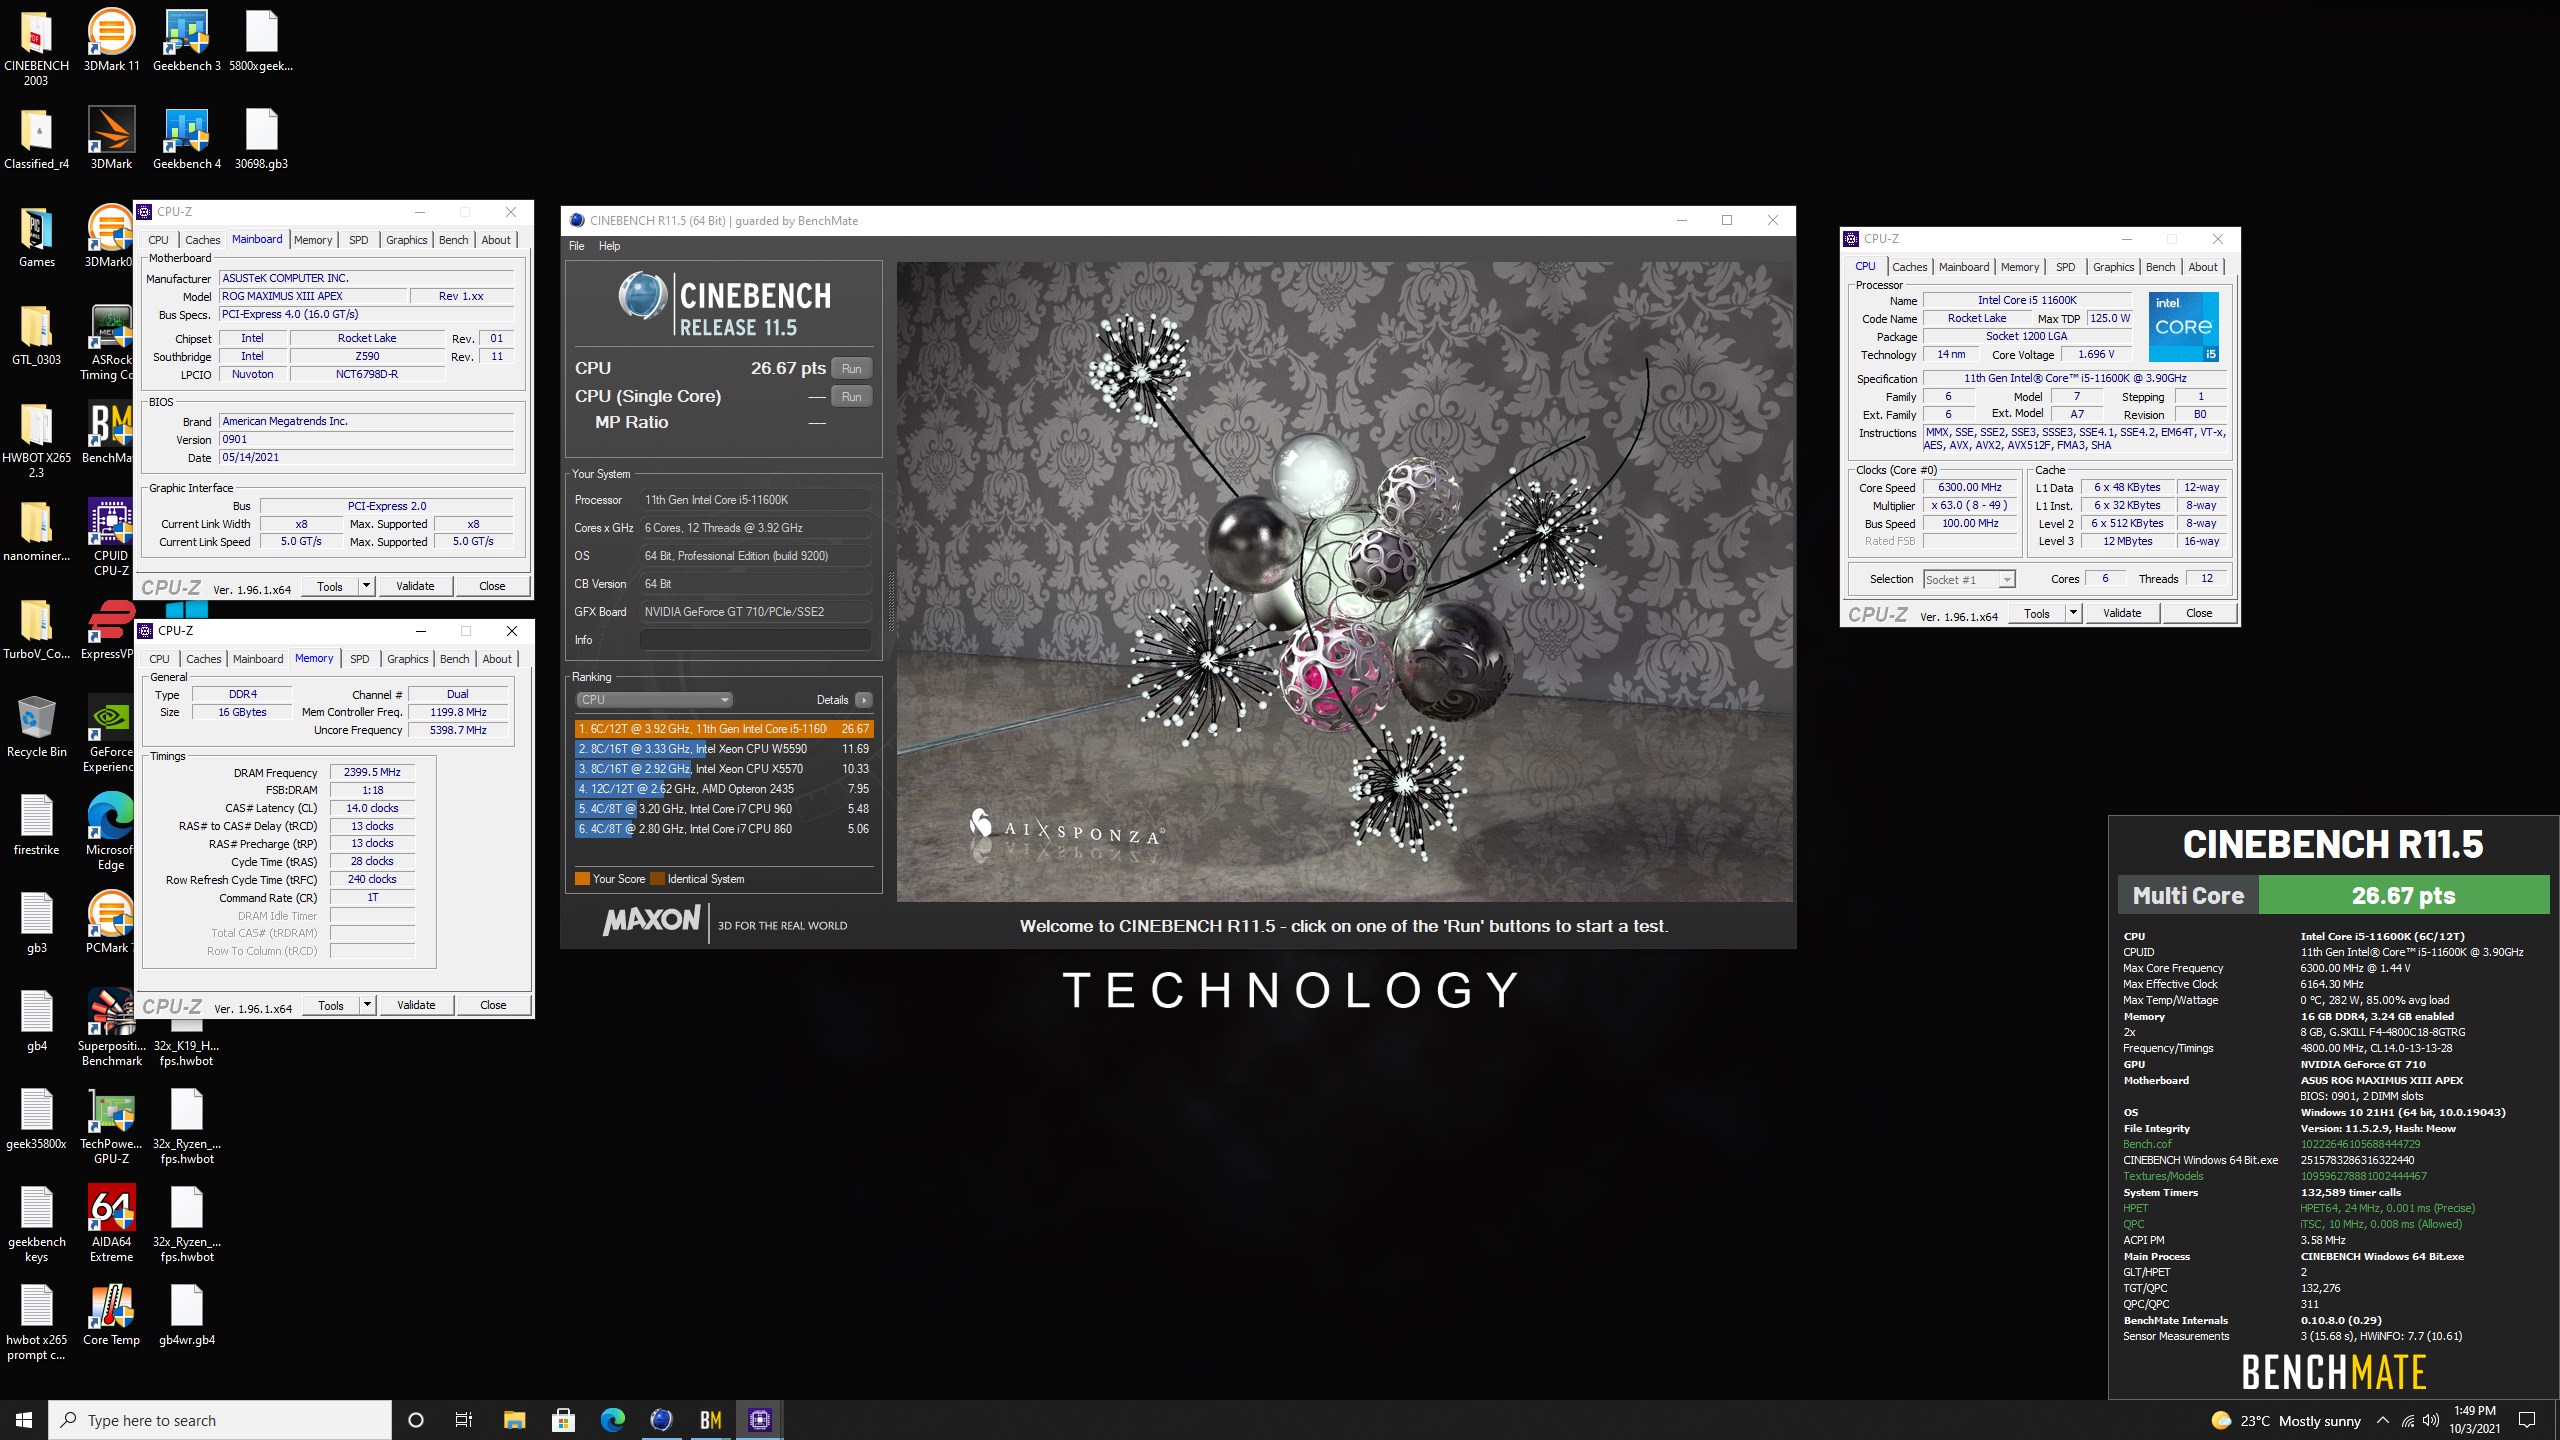Click the BenchMate taskbar icon
This screenshot has height=1440, width=2560.
[710, 1419]
